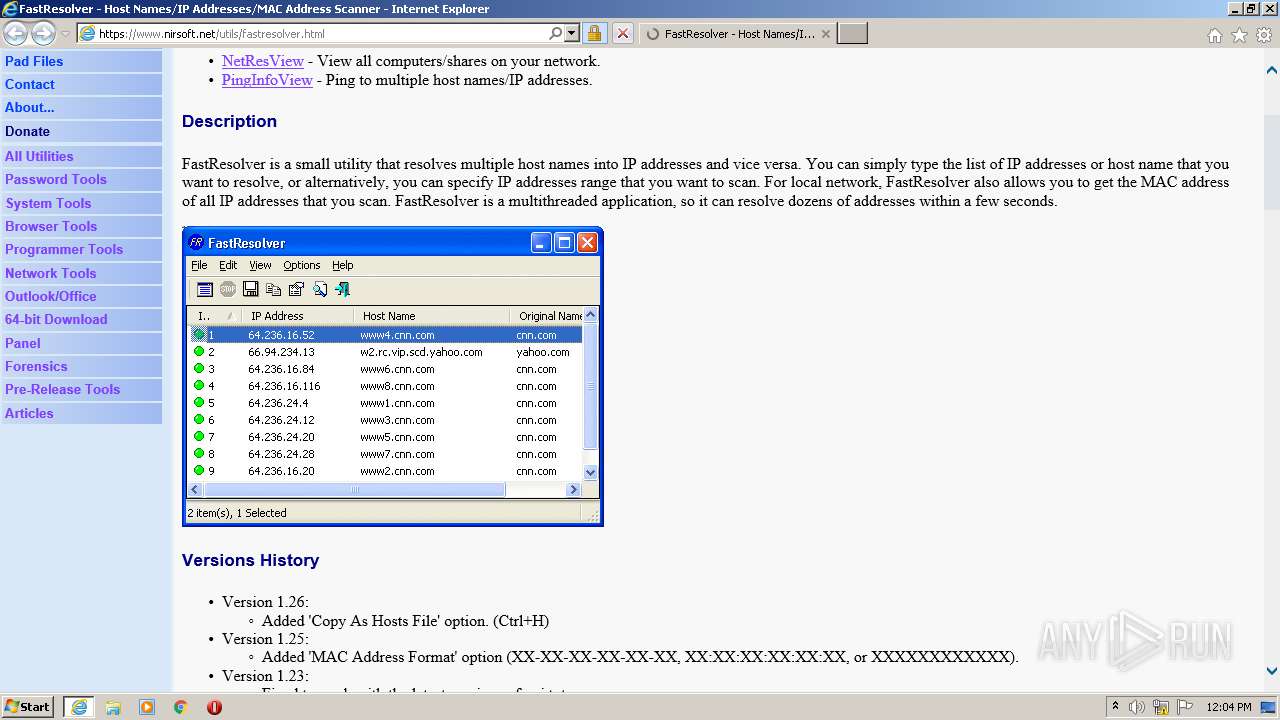Click the FastResolver screenshot image
1280x720 pixels.
point(393,376)
